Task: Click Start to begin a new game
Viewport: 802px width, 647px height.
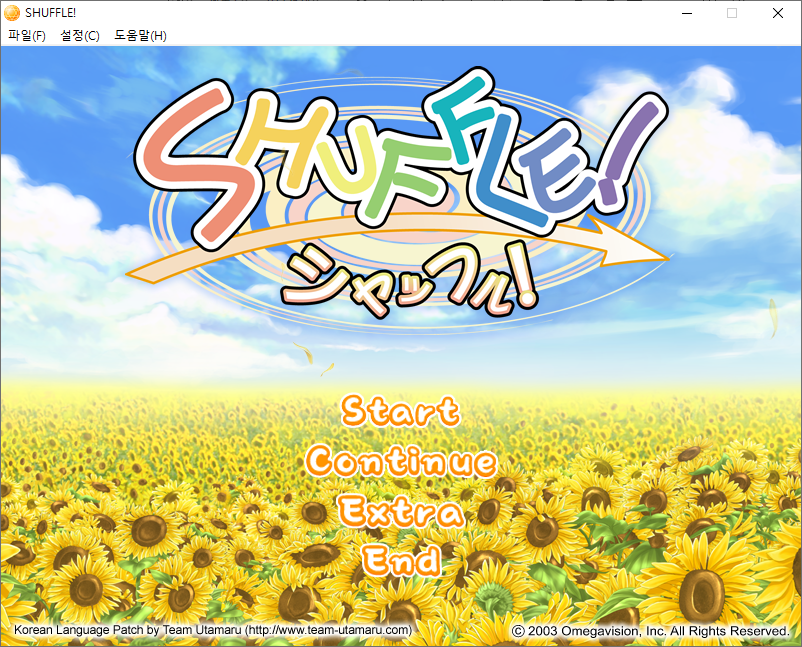Action: tap(400, 411)
